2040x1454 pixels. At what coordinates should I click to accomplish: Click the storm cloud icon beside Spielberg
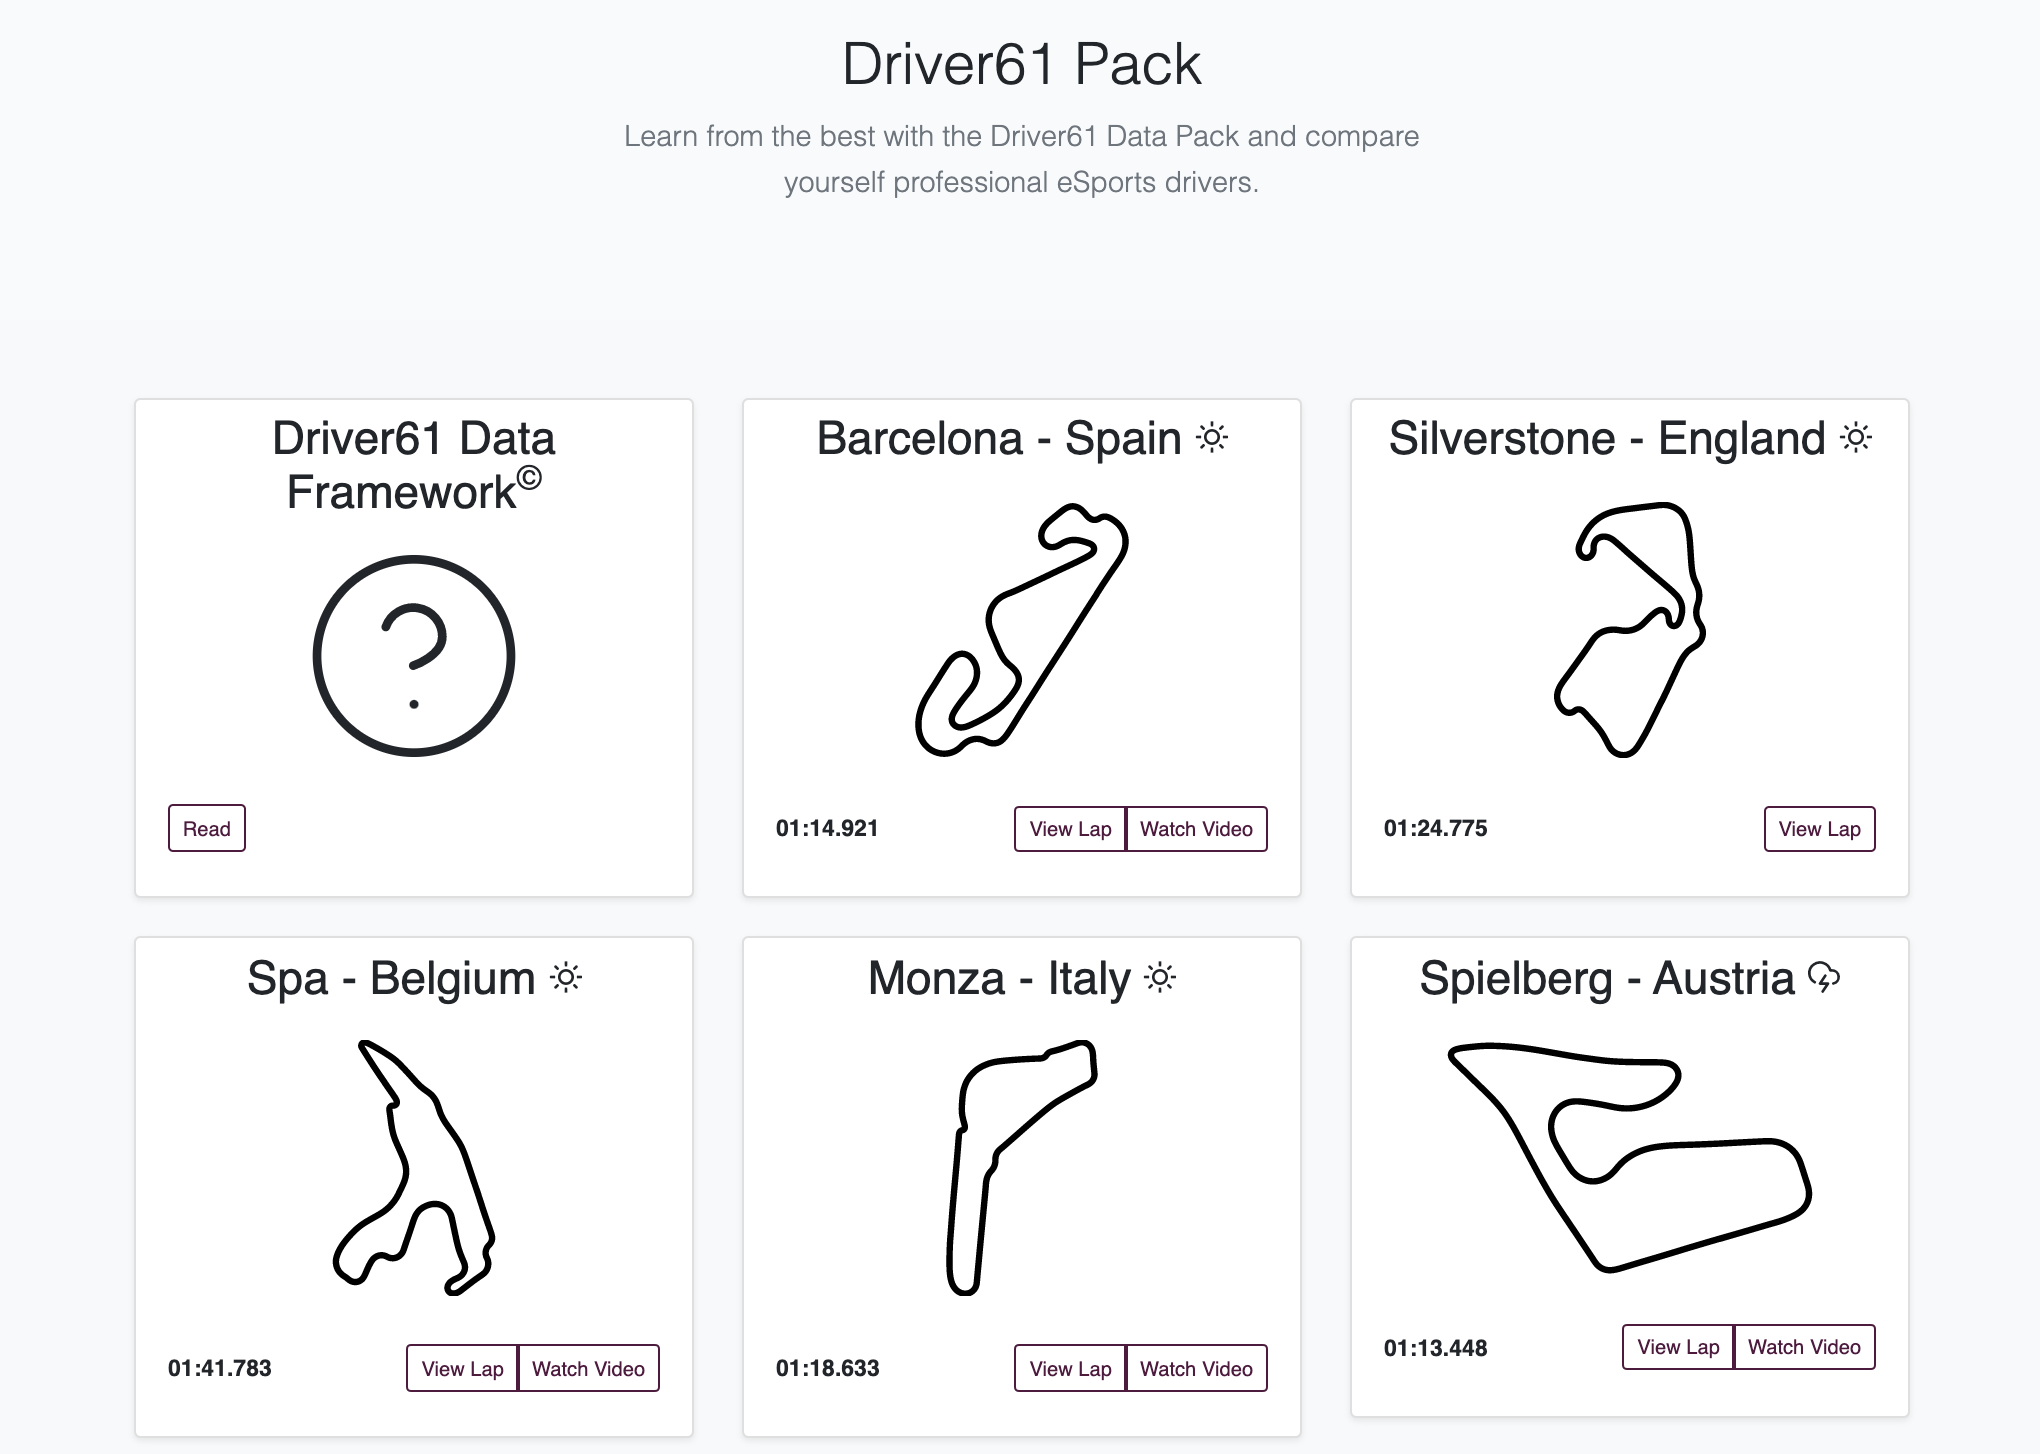[x=1824, y=977]
